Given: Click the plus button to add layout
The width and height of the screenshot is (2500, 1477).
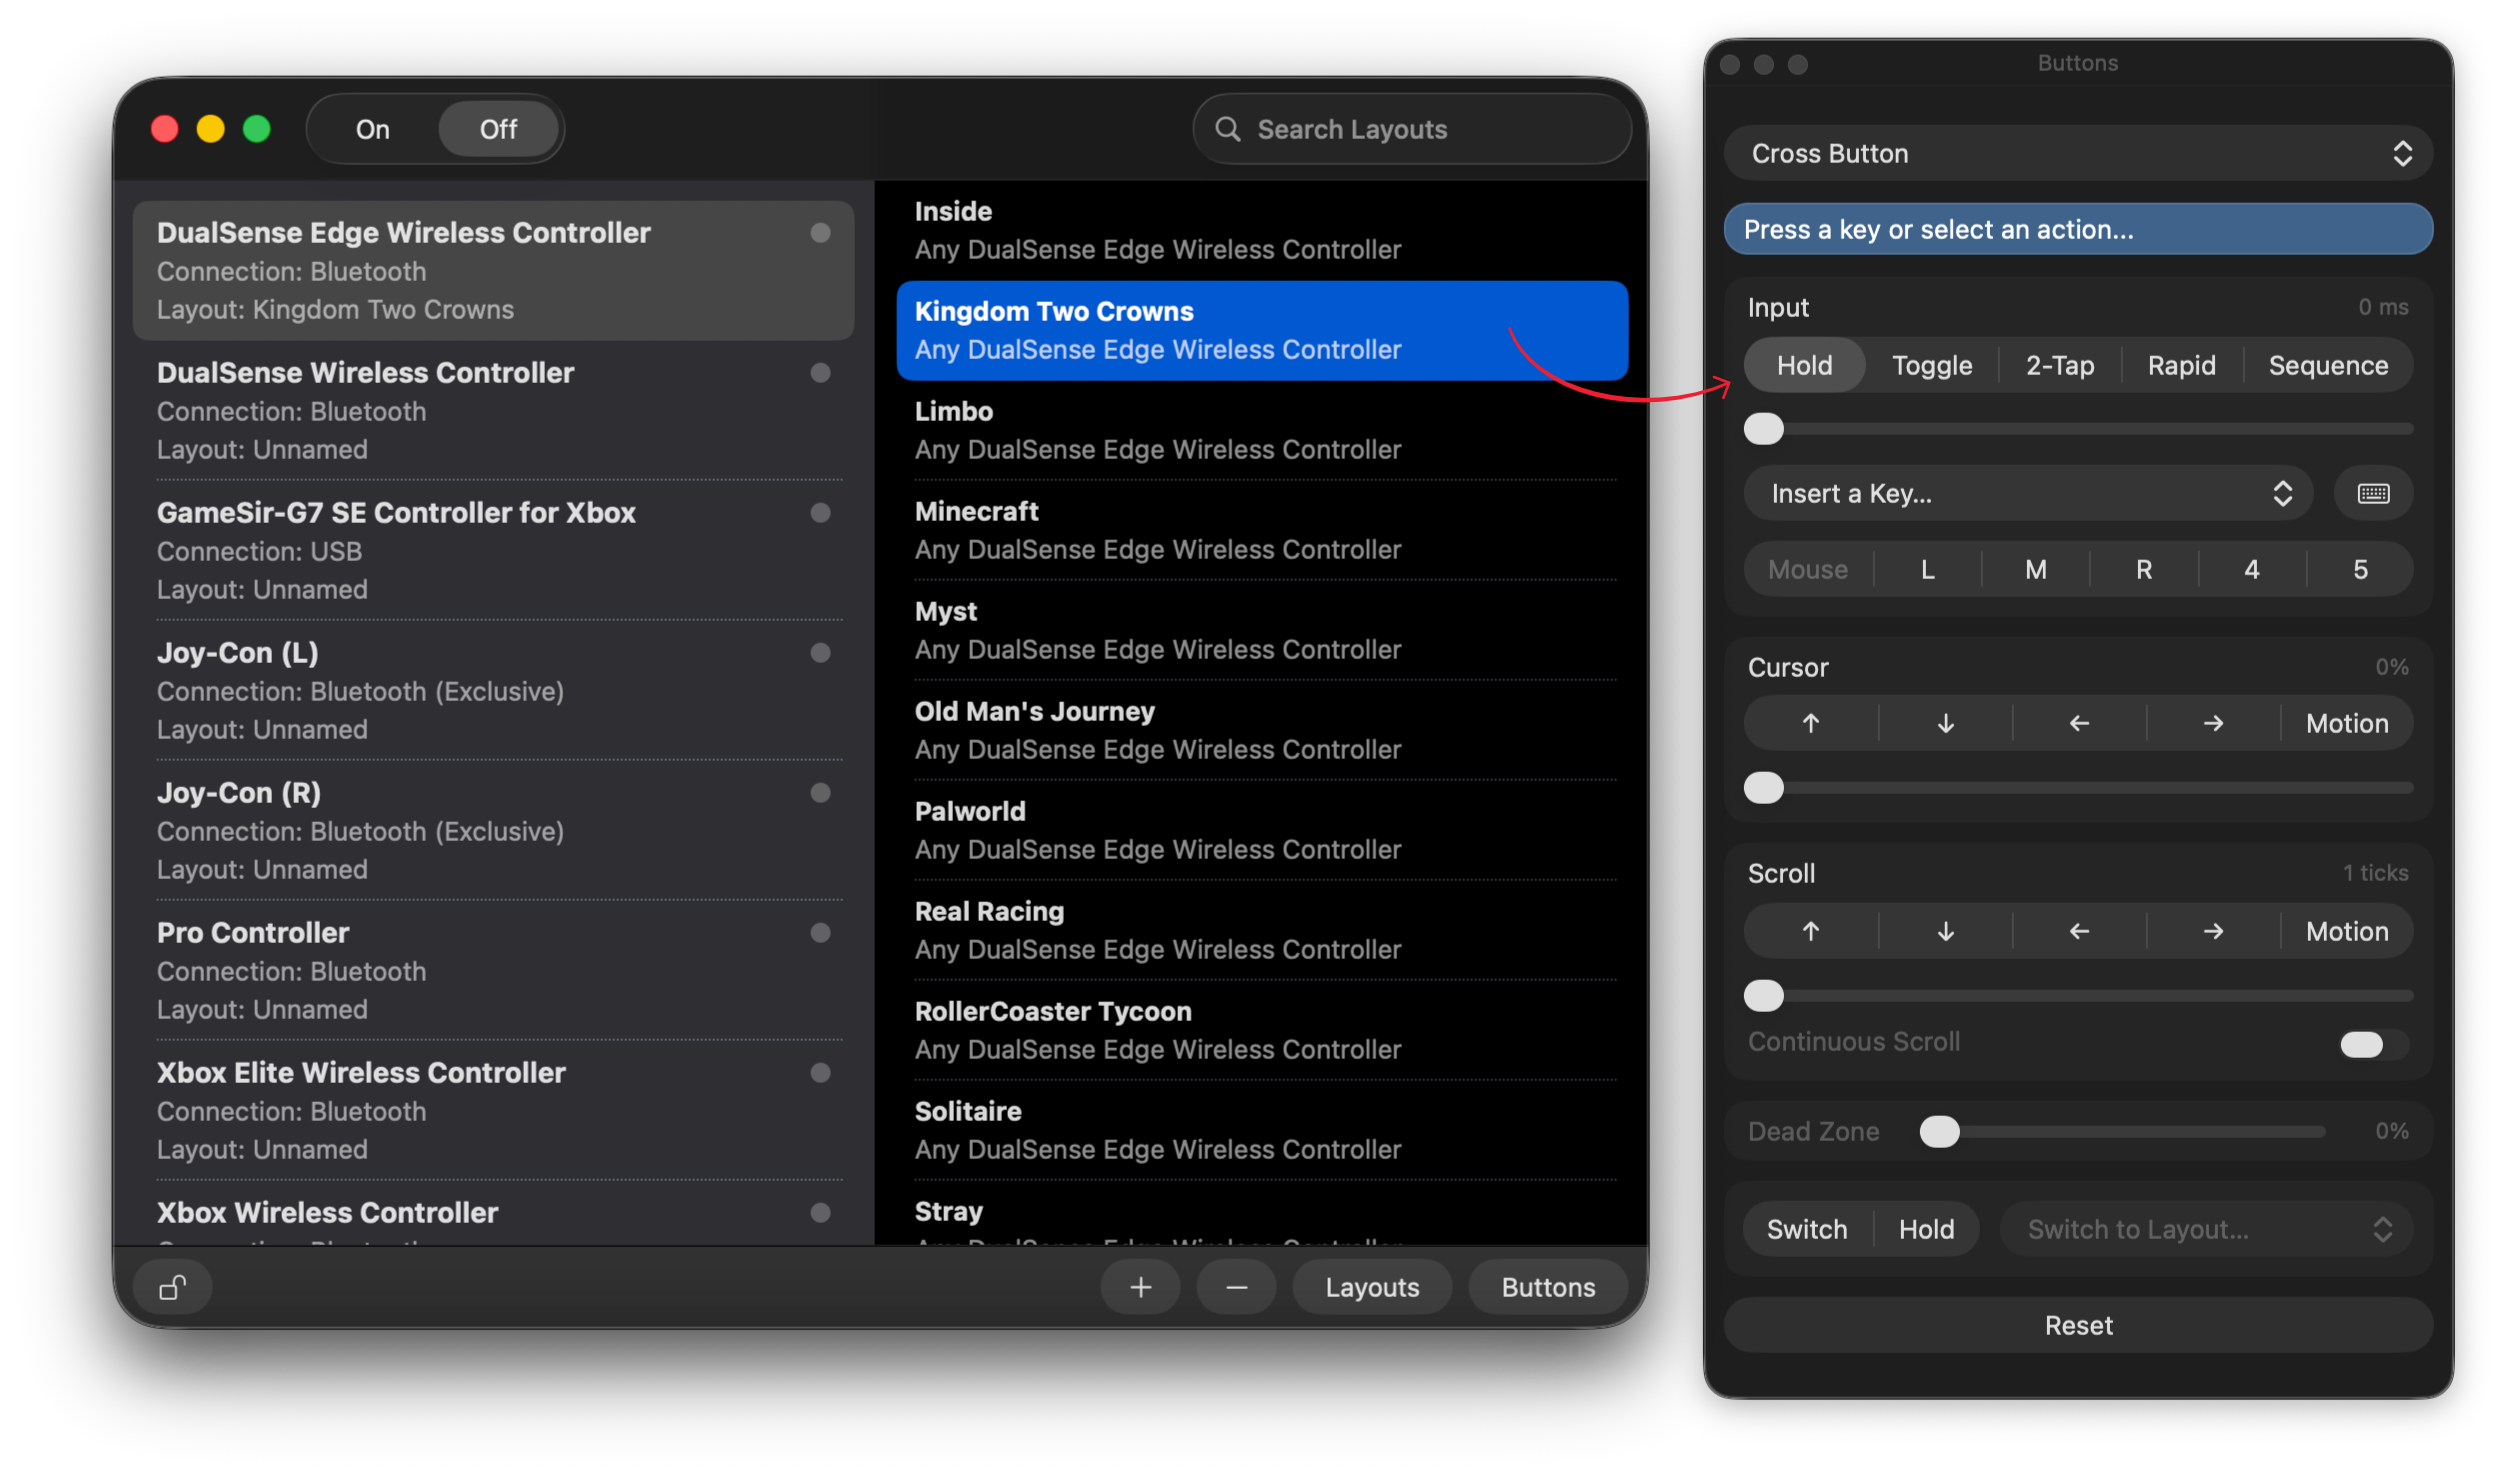Looking at the screenshot, I should click(x=1140, y=1287).
